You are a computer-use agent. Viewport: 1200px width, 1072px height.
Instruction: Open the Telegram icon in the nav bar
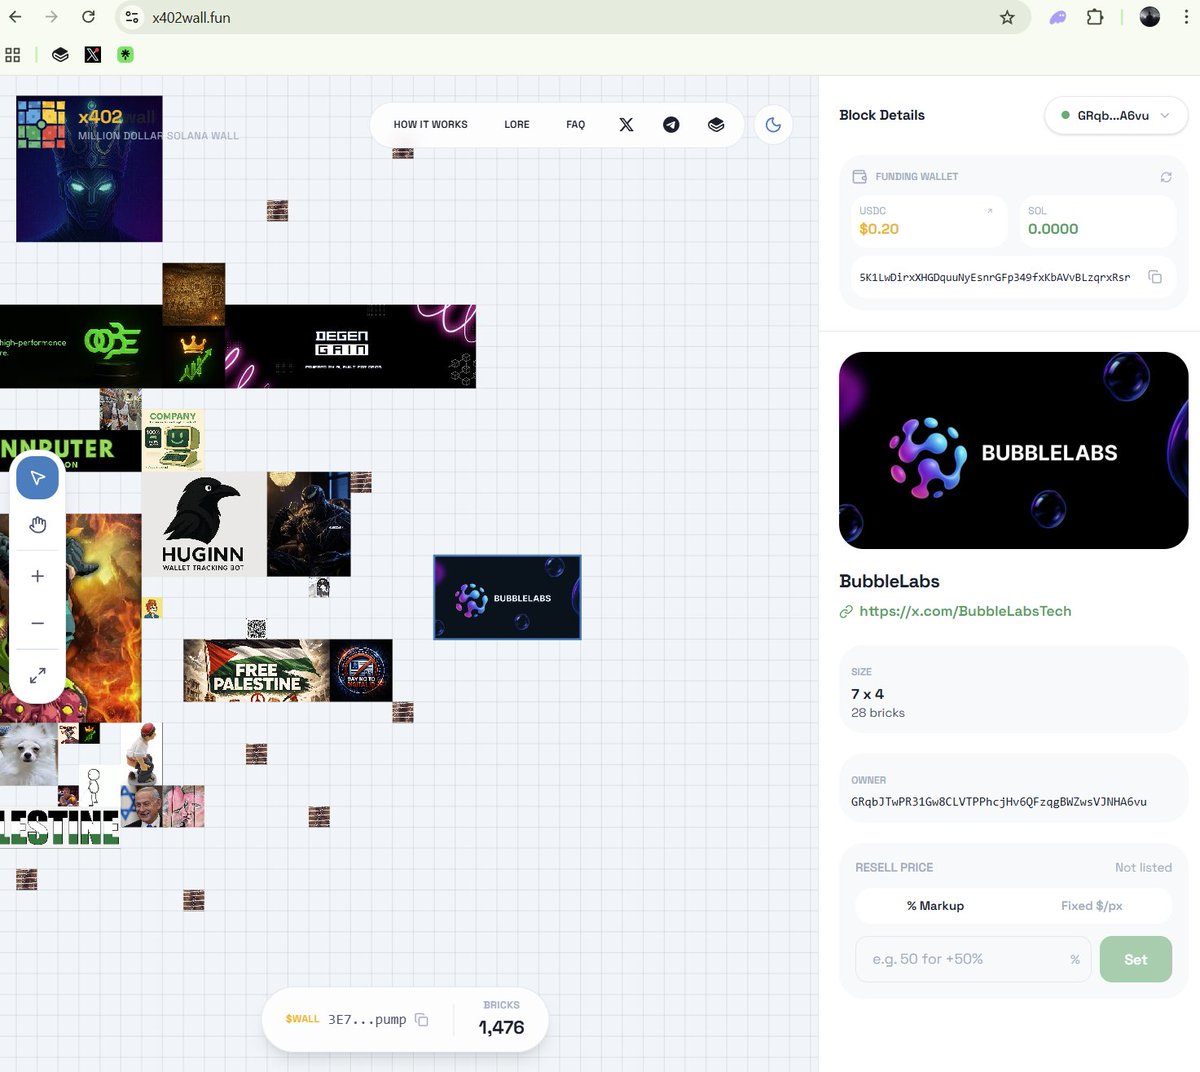click(x=671, y=125)
